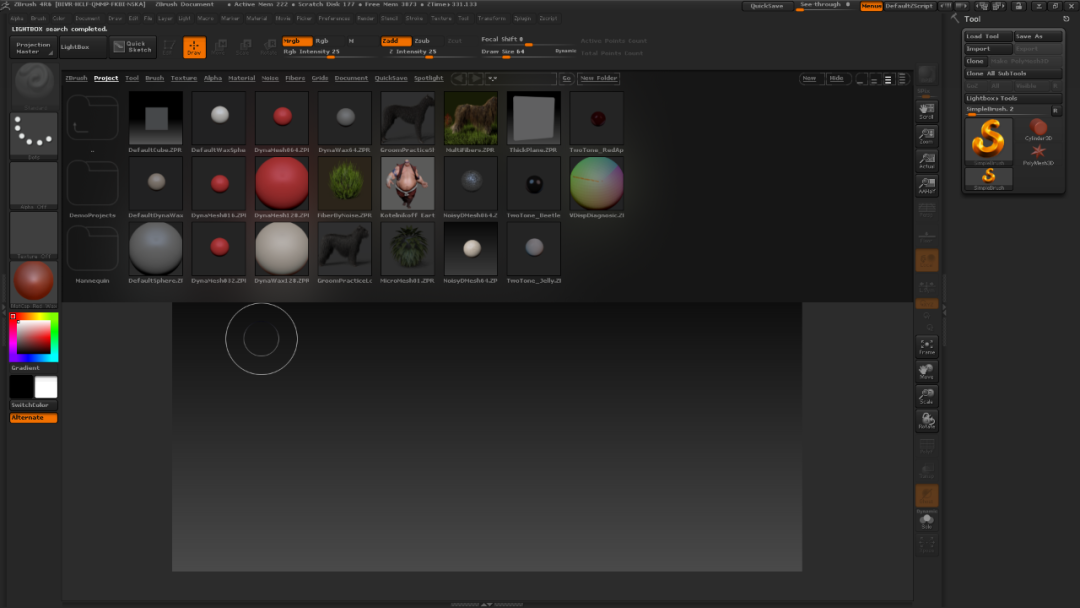Click the Frame icon on right shelf
The width and height of the screenshot is (1080, 608).
pos(926,346)
